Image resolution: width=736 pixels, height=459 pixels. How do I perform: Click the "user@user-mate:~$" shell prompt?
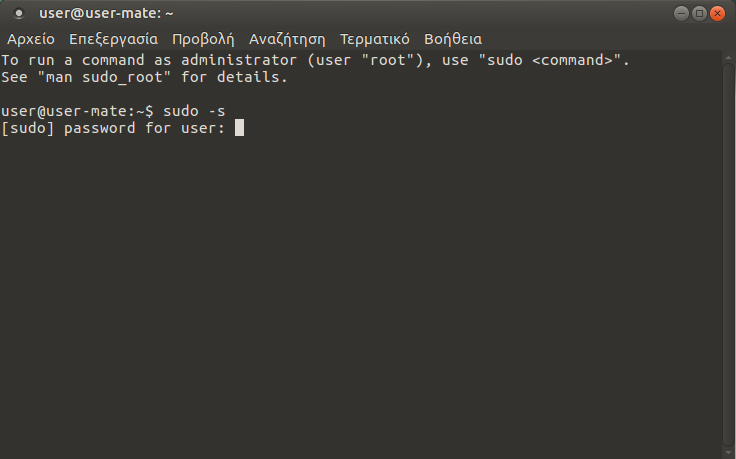(78, 111)
